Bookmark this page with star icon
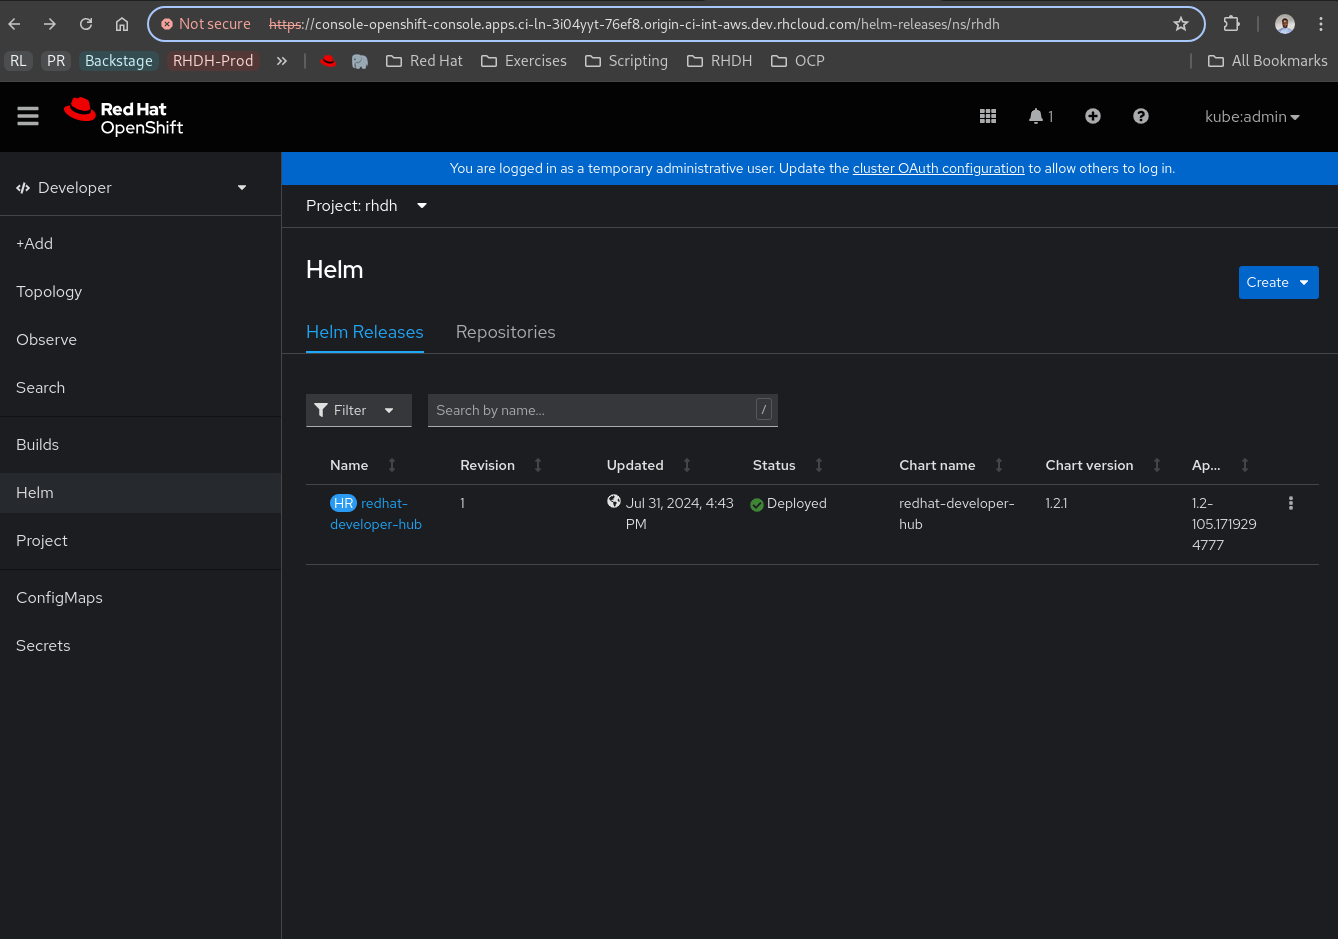The image size is (1338, 939). pos(1181,24)
